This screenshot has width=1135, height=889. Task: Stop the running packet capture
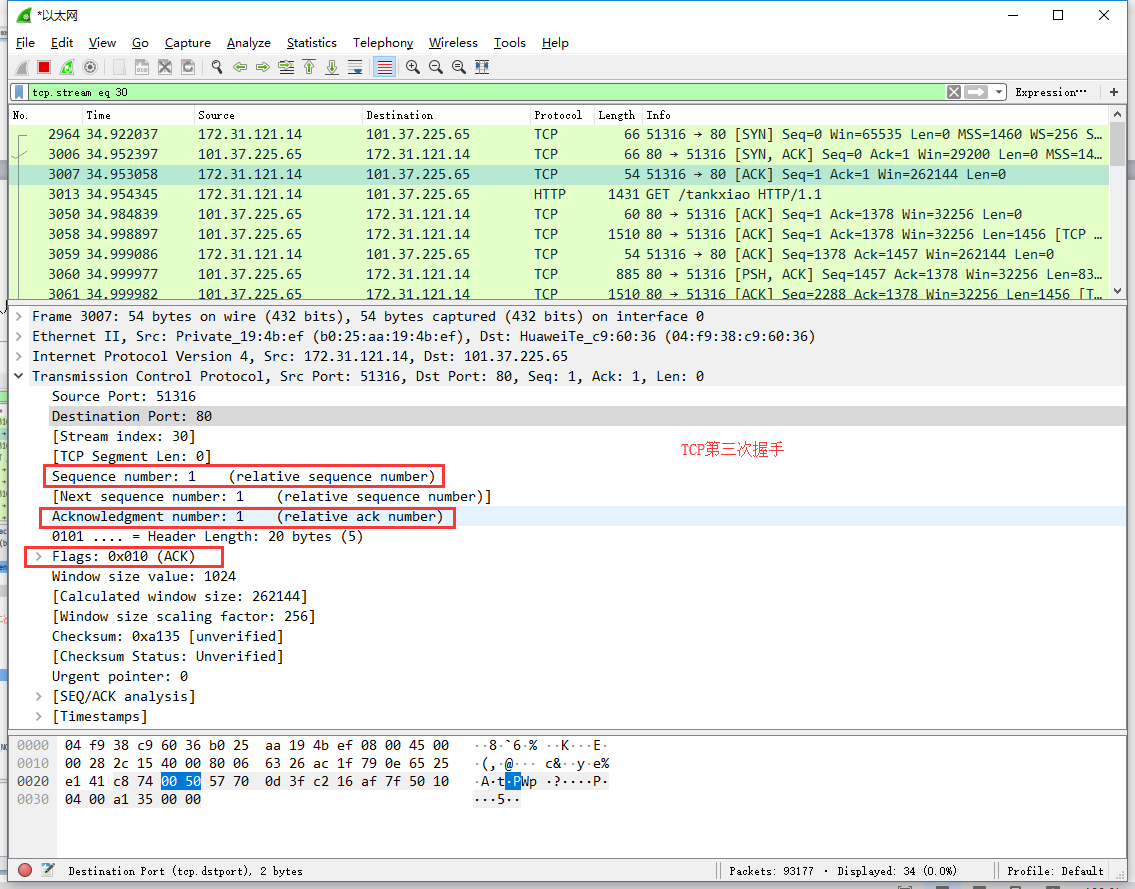[44, 67]
